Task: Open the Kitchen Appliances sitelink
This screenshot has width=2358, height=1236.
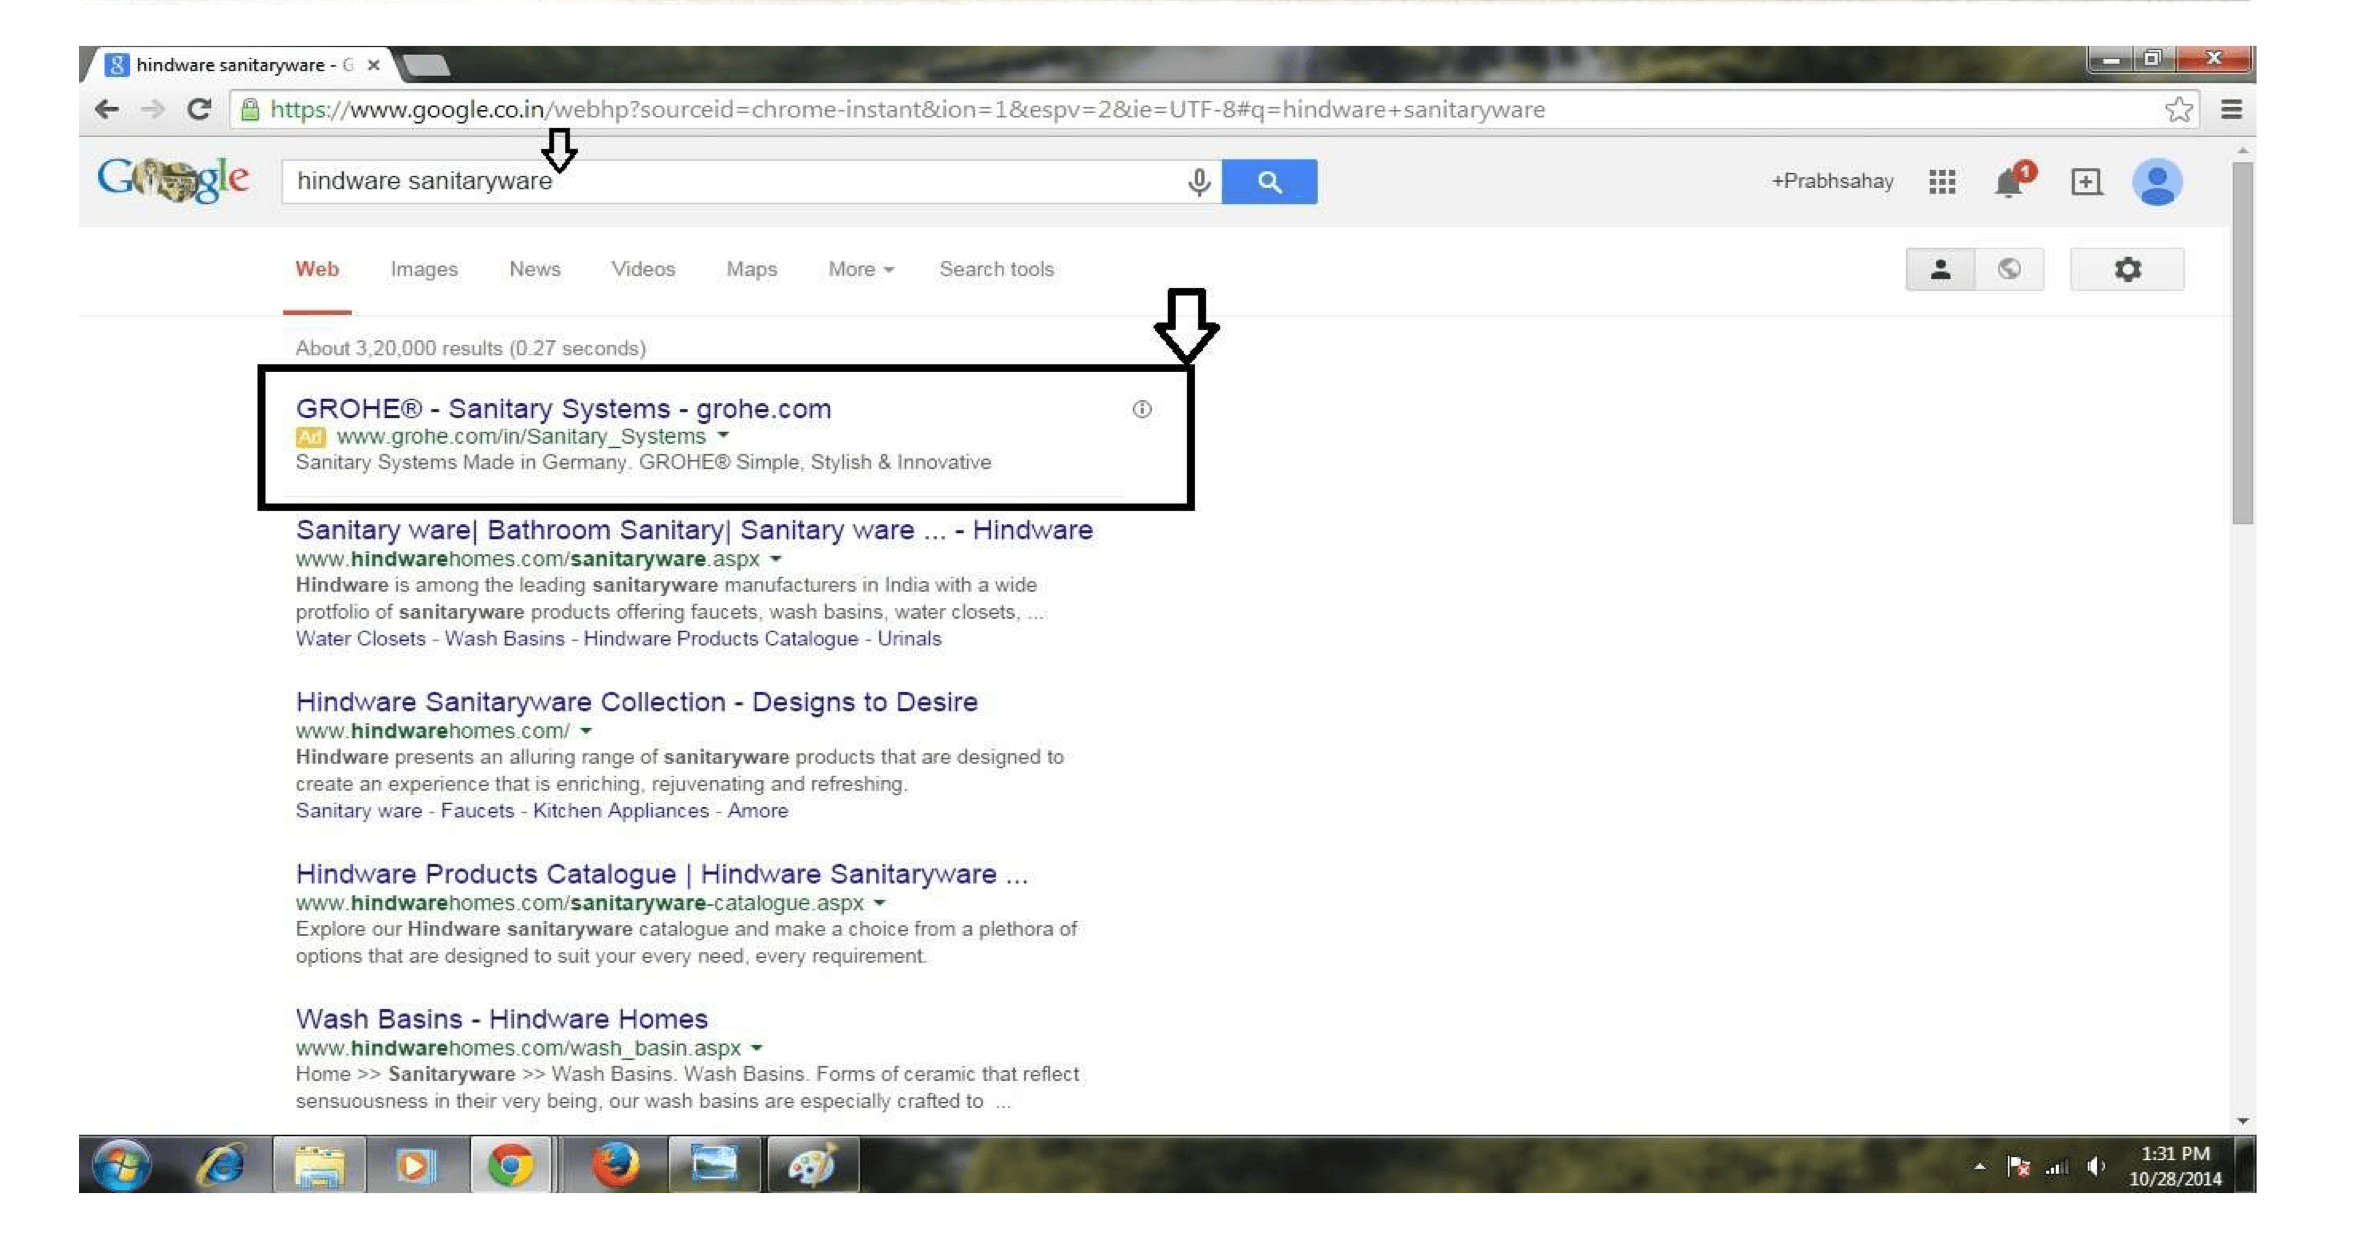Action: [x=621, y=811]
